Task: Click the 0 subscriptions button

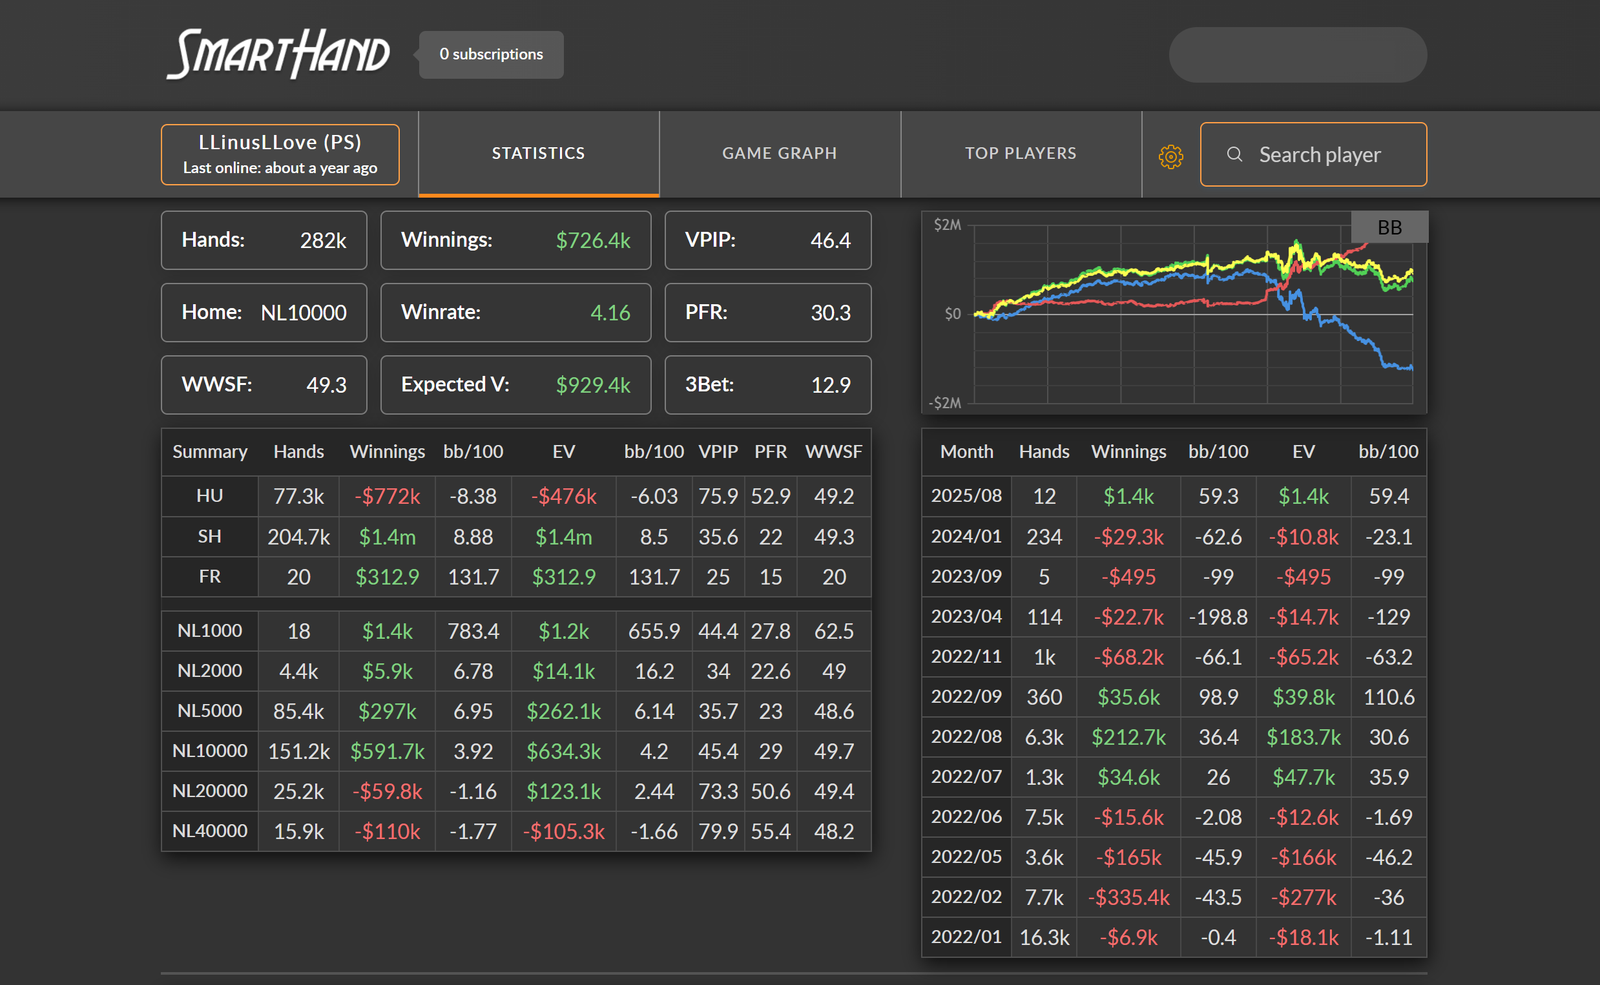Action: coord(491,54)
